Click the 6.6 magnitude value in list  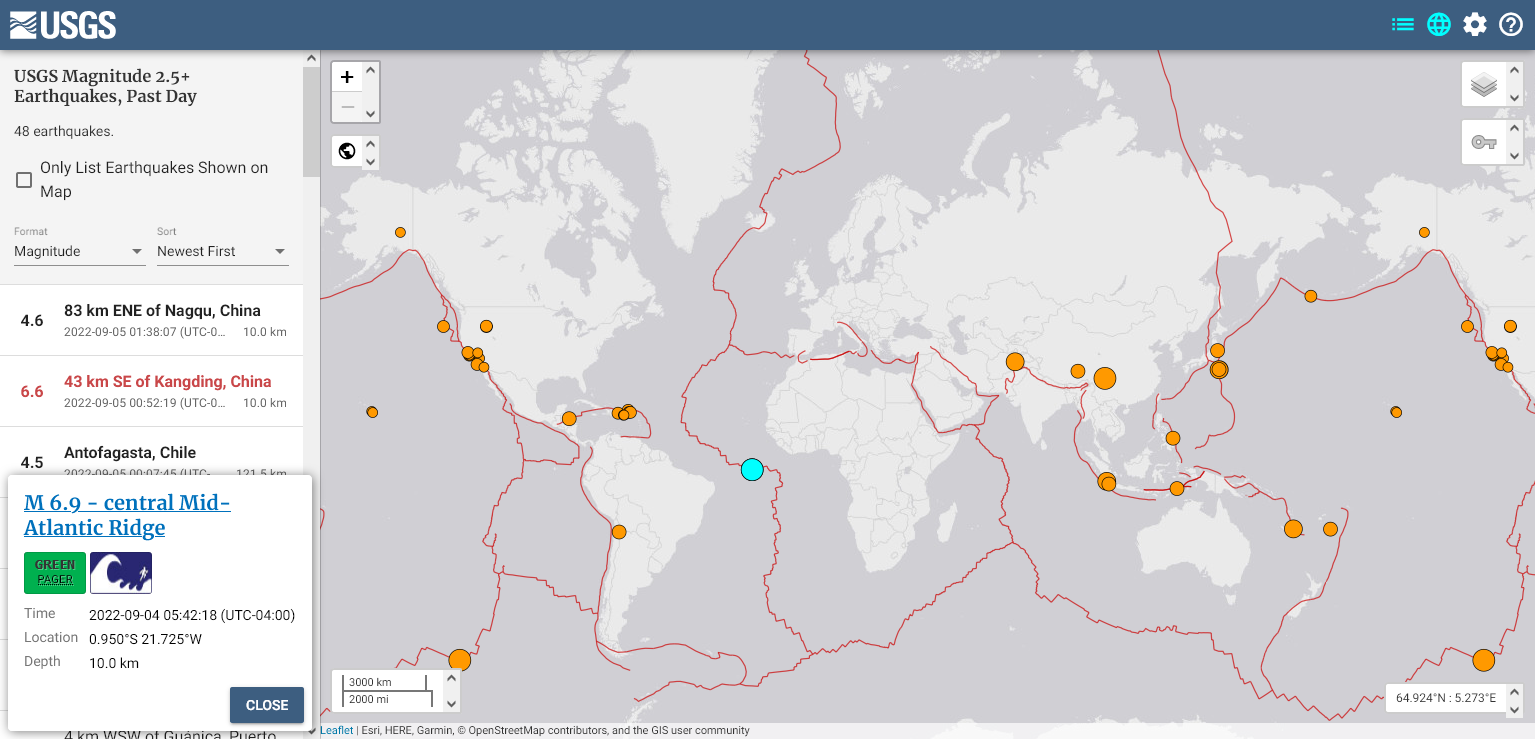tap(32, 392)
